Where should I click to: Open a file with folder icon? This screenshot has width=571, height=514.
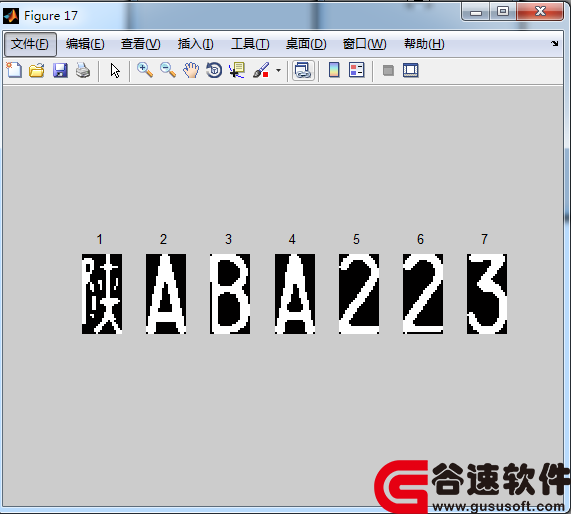point(37,70)
